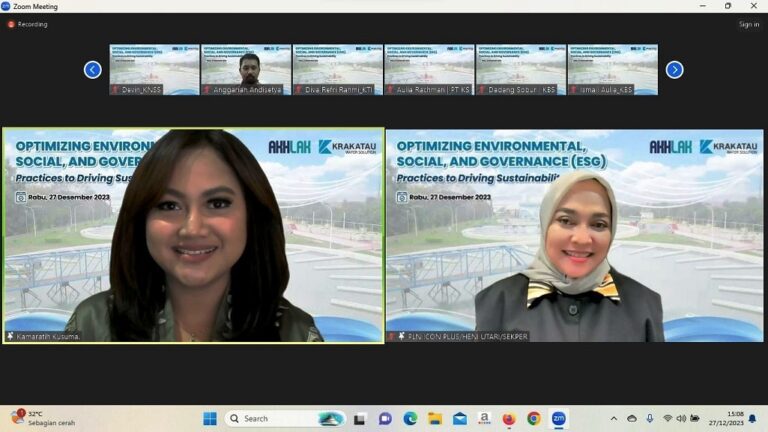Click Zoom icon in taskbar
The width and height of the screenshot is (768, 432).
(559, 419)
